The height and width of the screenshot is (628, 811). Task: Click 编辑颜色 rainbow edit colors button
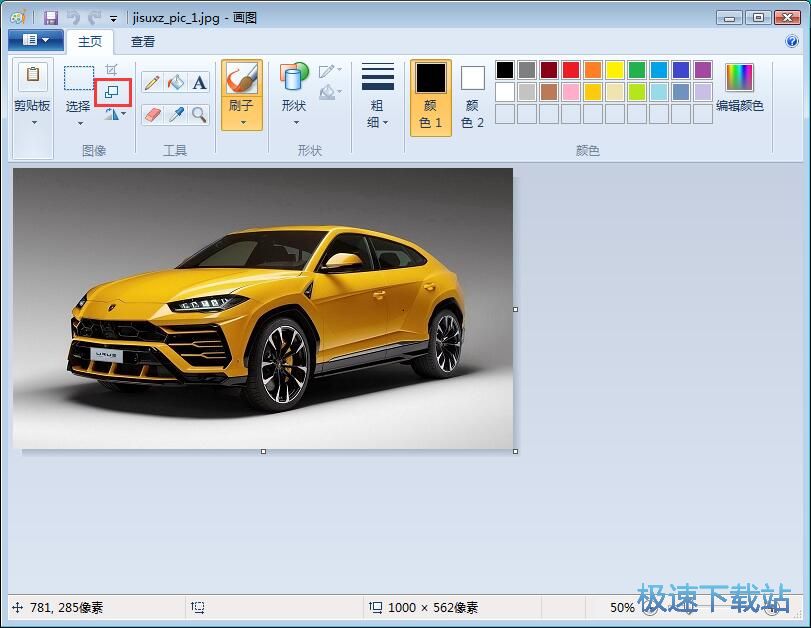point(740,87)
